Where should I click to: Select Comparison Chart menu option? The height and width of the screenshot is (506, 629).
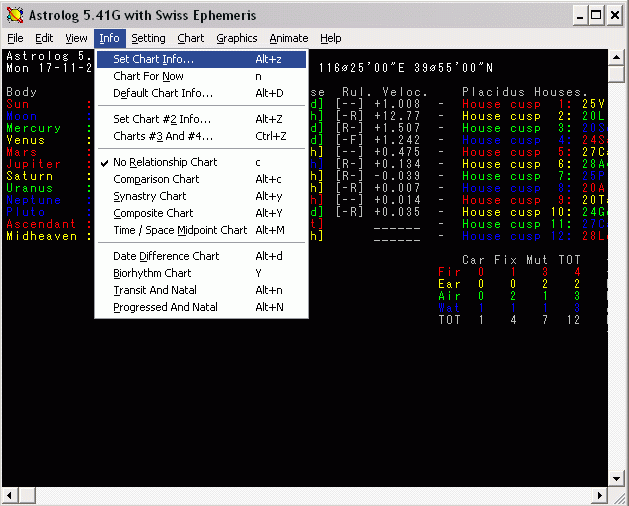[201, 179]
